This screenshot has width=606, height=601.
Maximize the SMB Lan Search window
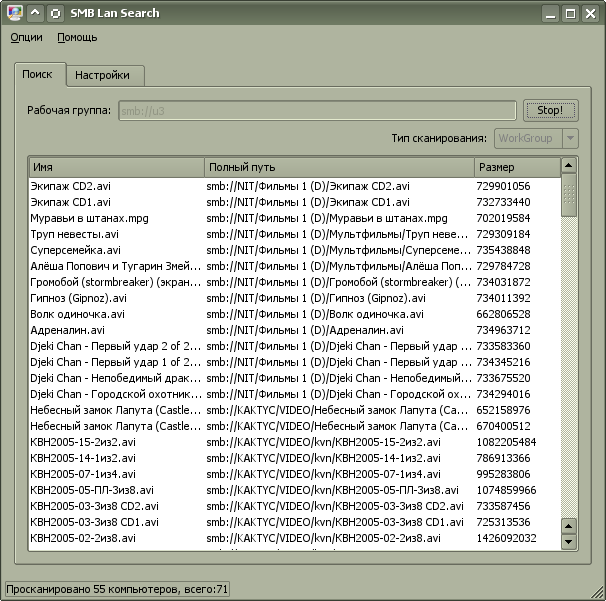[x=570, y=14]
